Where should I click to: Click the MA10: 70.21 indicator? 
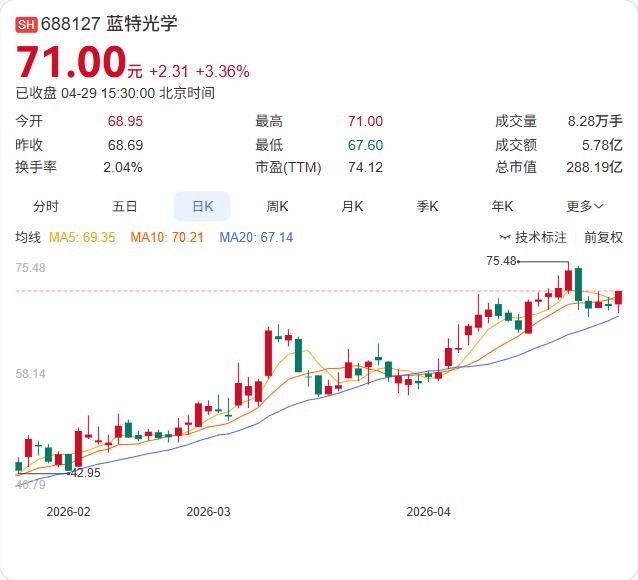point(167,237)
